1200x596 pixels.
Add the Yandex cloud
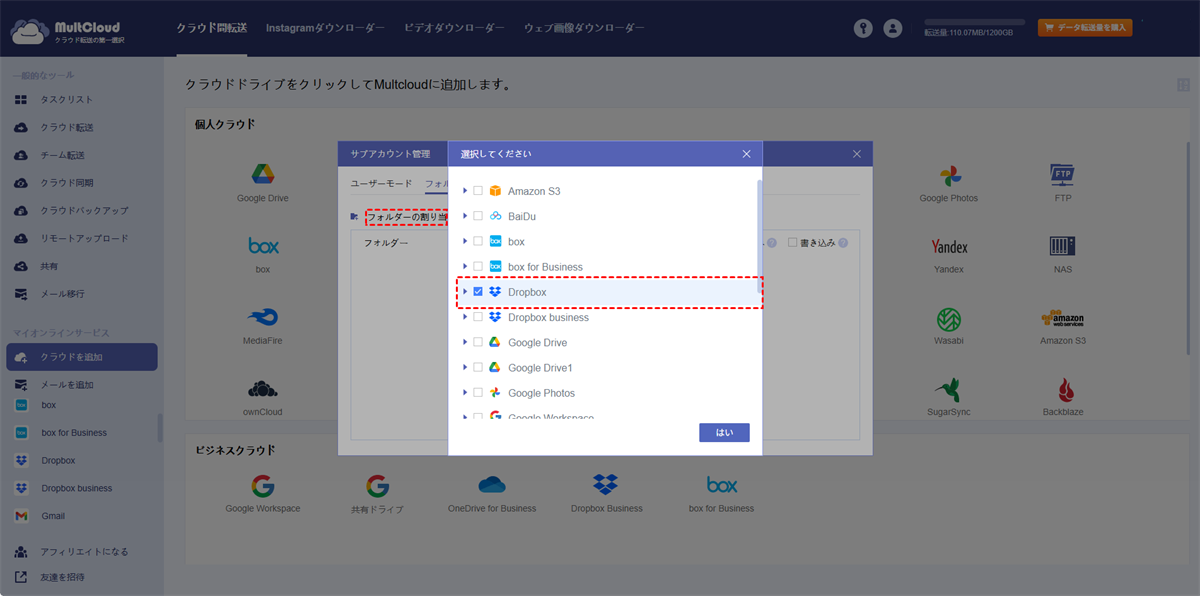click(949, 254)
